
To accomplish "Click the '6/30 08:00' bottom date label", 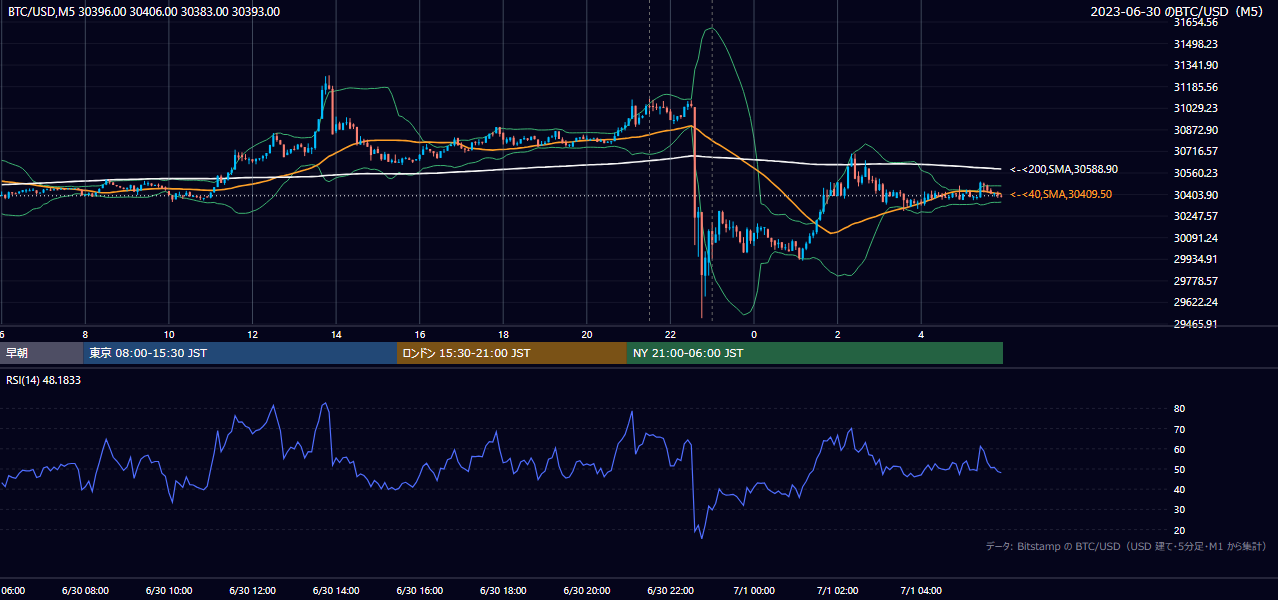I will (85, 590).
